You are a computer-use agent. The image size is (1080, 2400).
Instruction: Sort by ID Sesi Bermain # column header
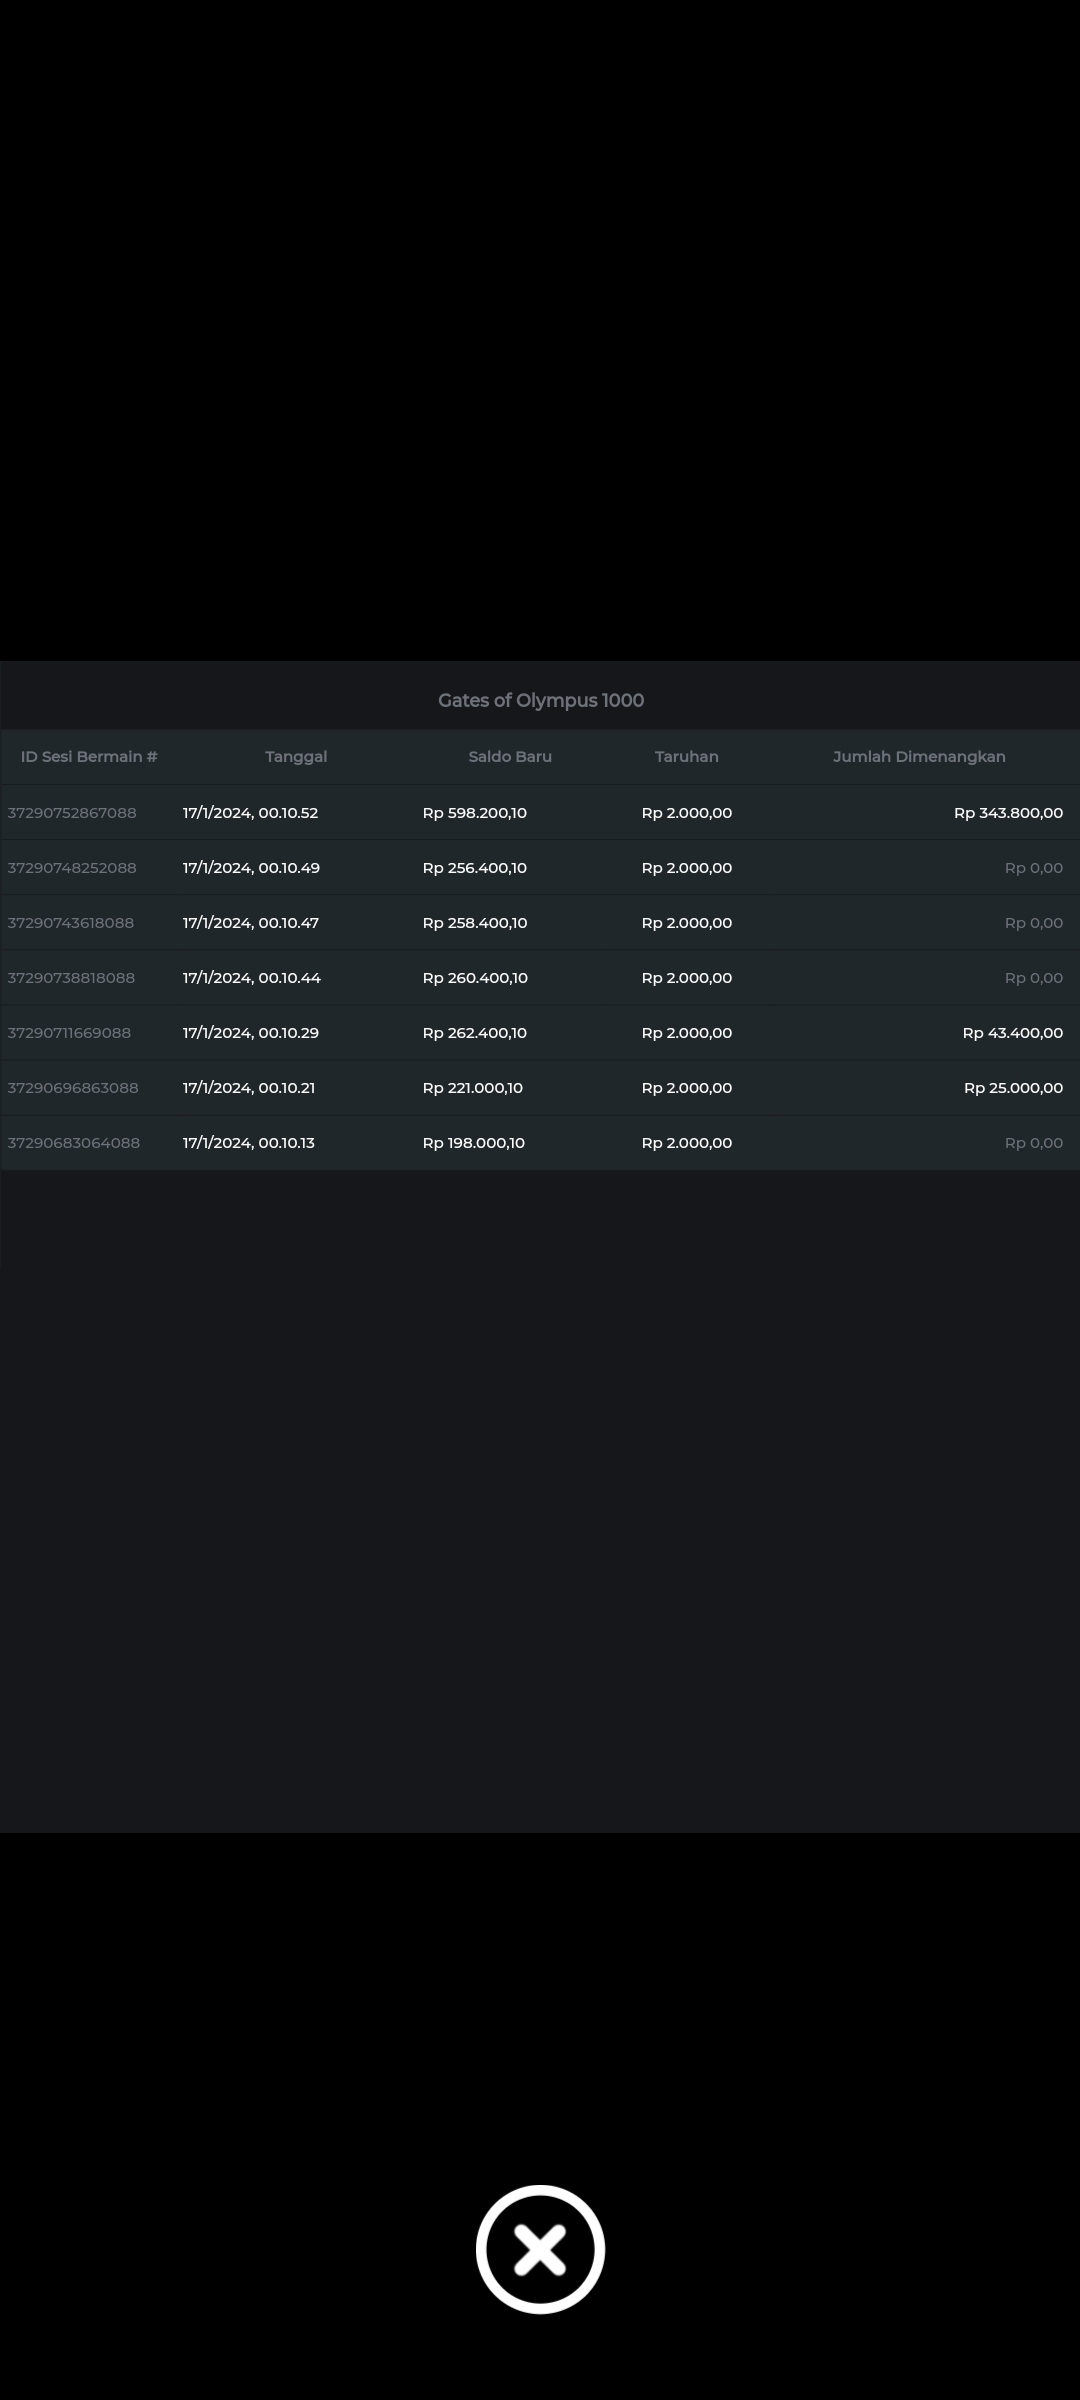coord(89,756)
